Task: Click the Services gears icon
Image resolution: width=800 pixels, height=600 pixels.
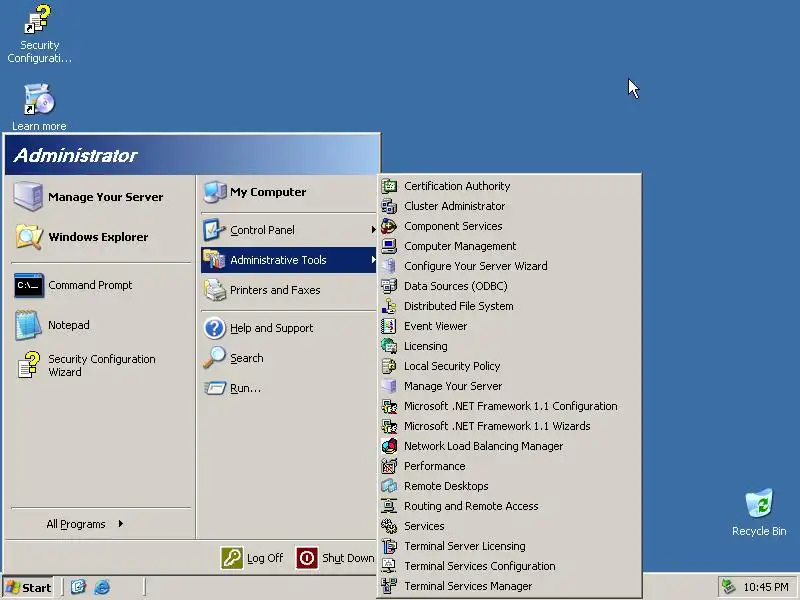Action: coord(389,526)
